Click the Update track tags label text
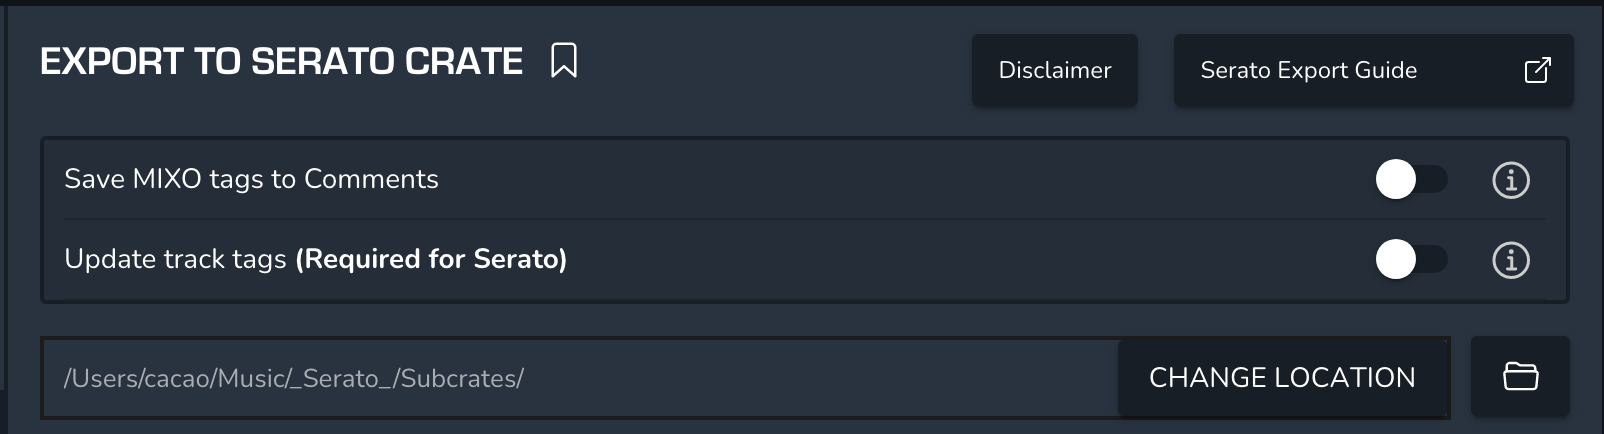Viewport: 1604px width, 434px height. [x=175, y=259]
